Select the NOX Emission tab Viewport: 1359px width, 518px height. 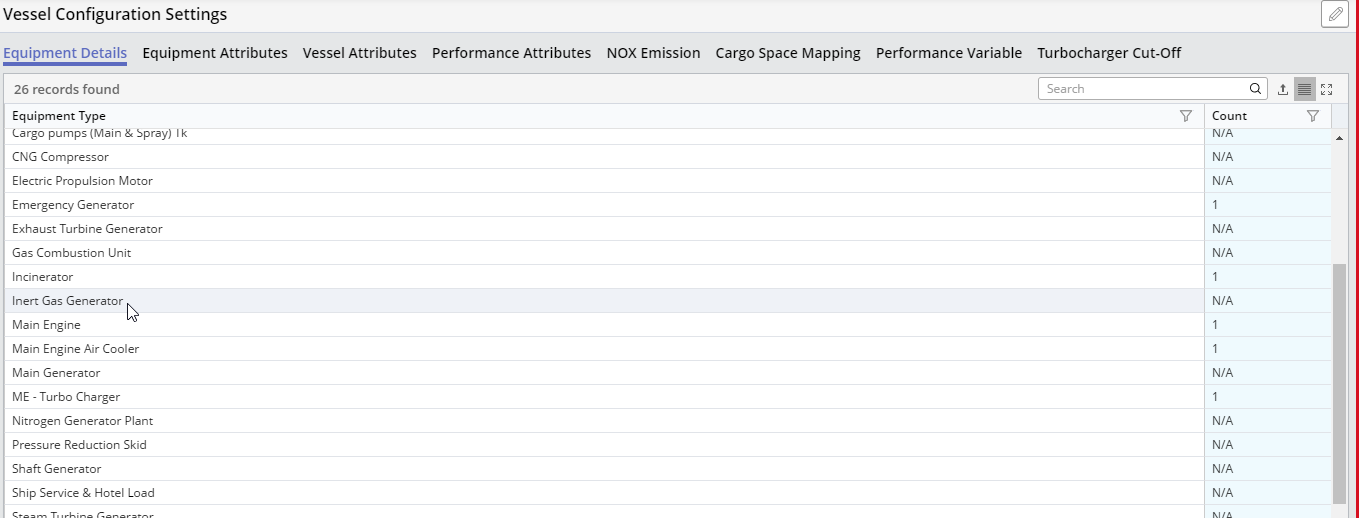tap(653, 53)
